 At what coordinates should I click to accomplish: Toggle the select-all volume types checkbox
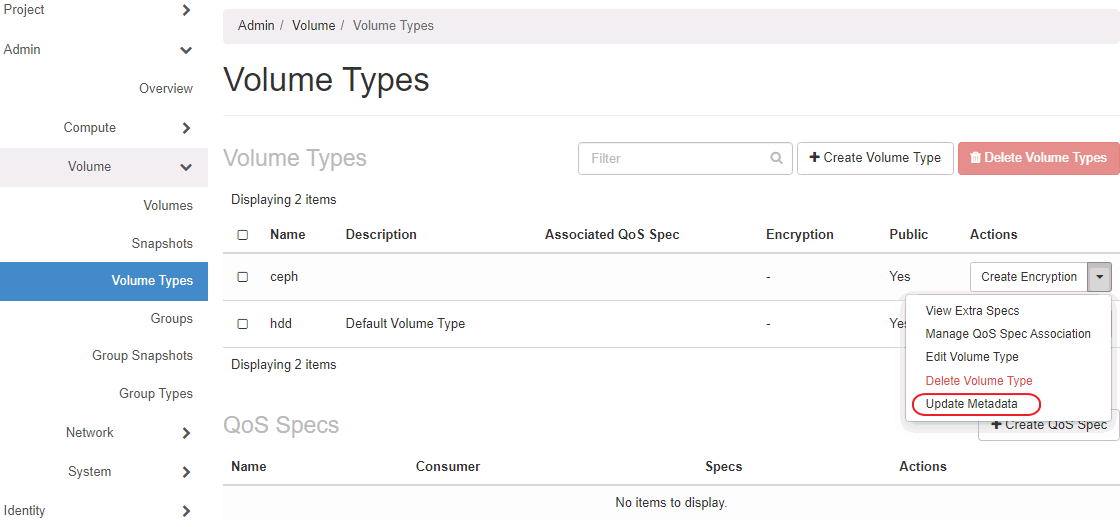click(243, 235)
